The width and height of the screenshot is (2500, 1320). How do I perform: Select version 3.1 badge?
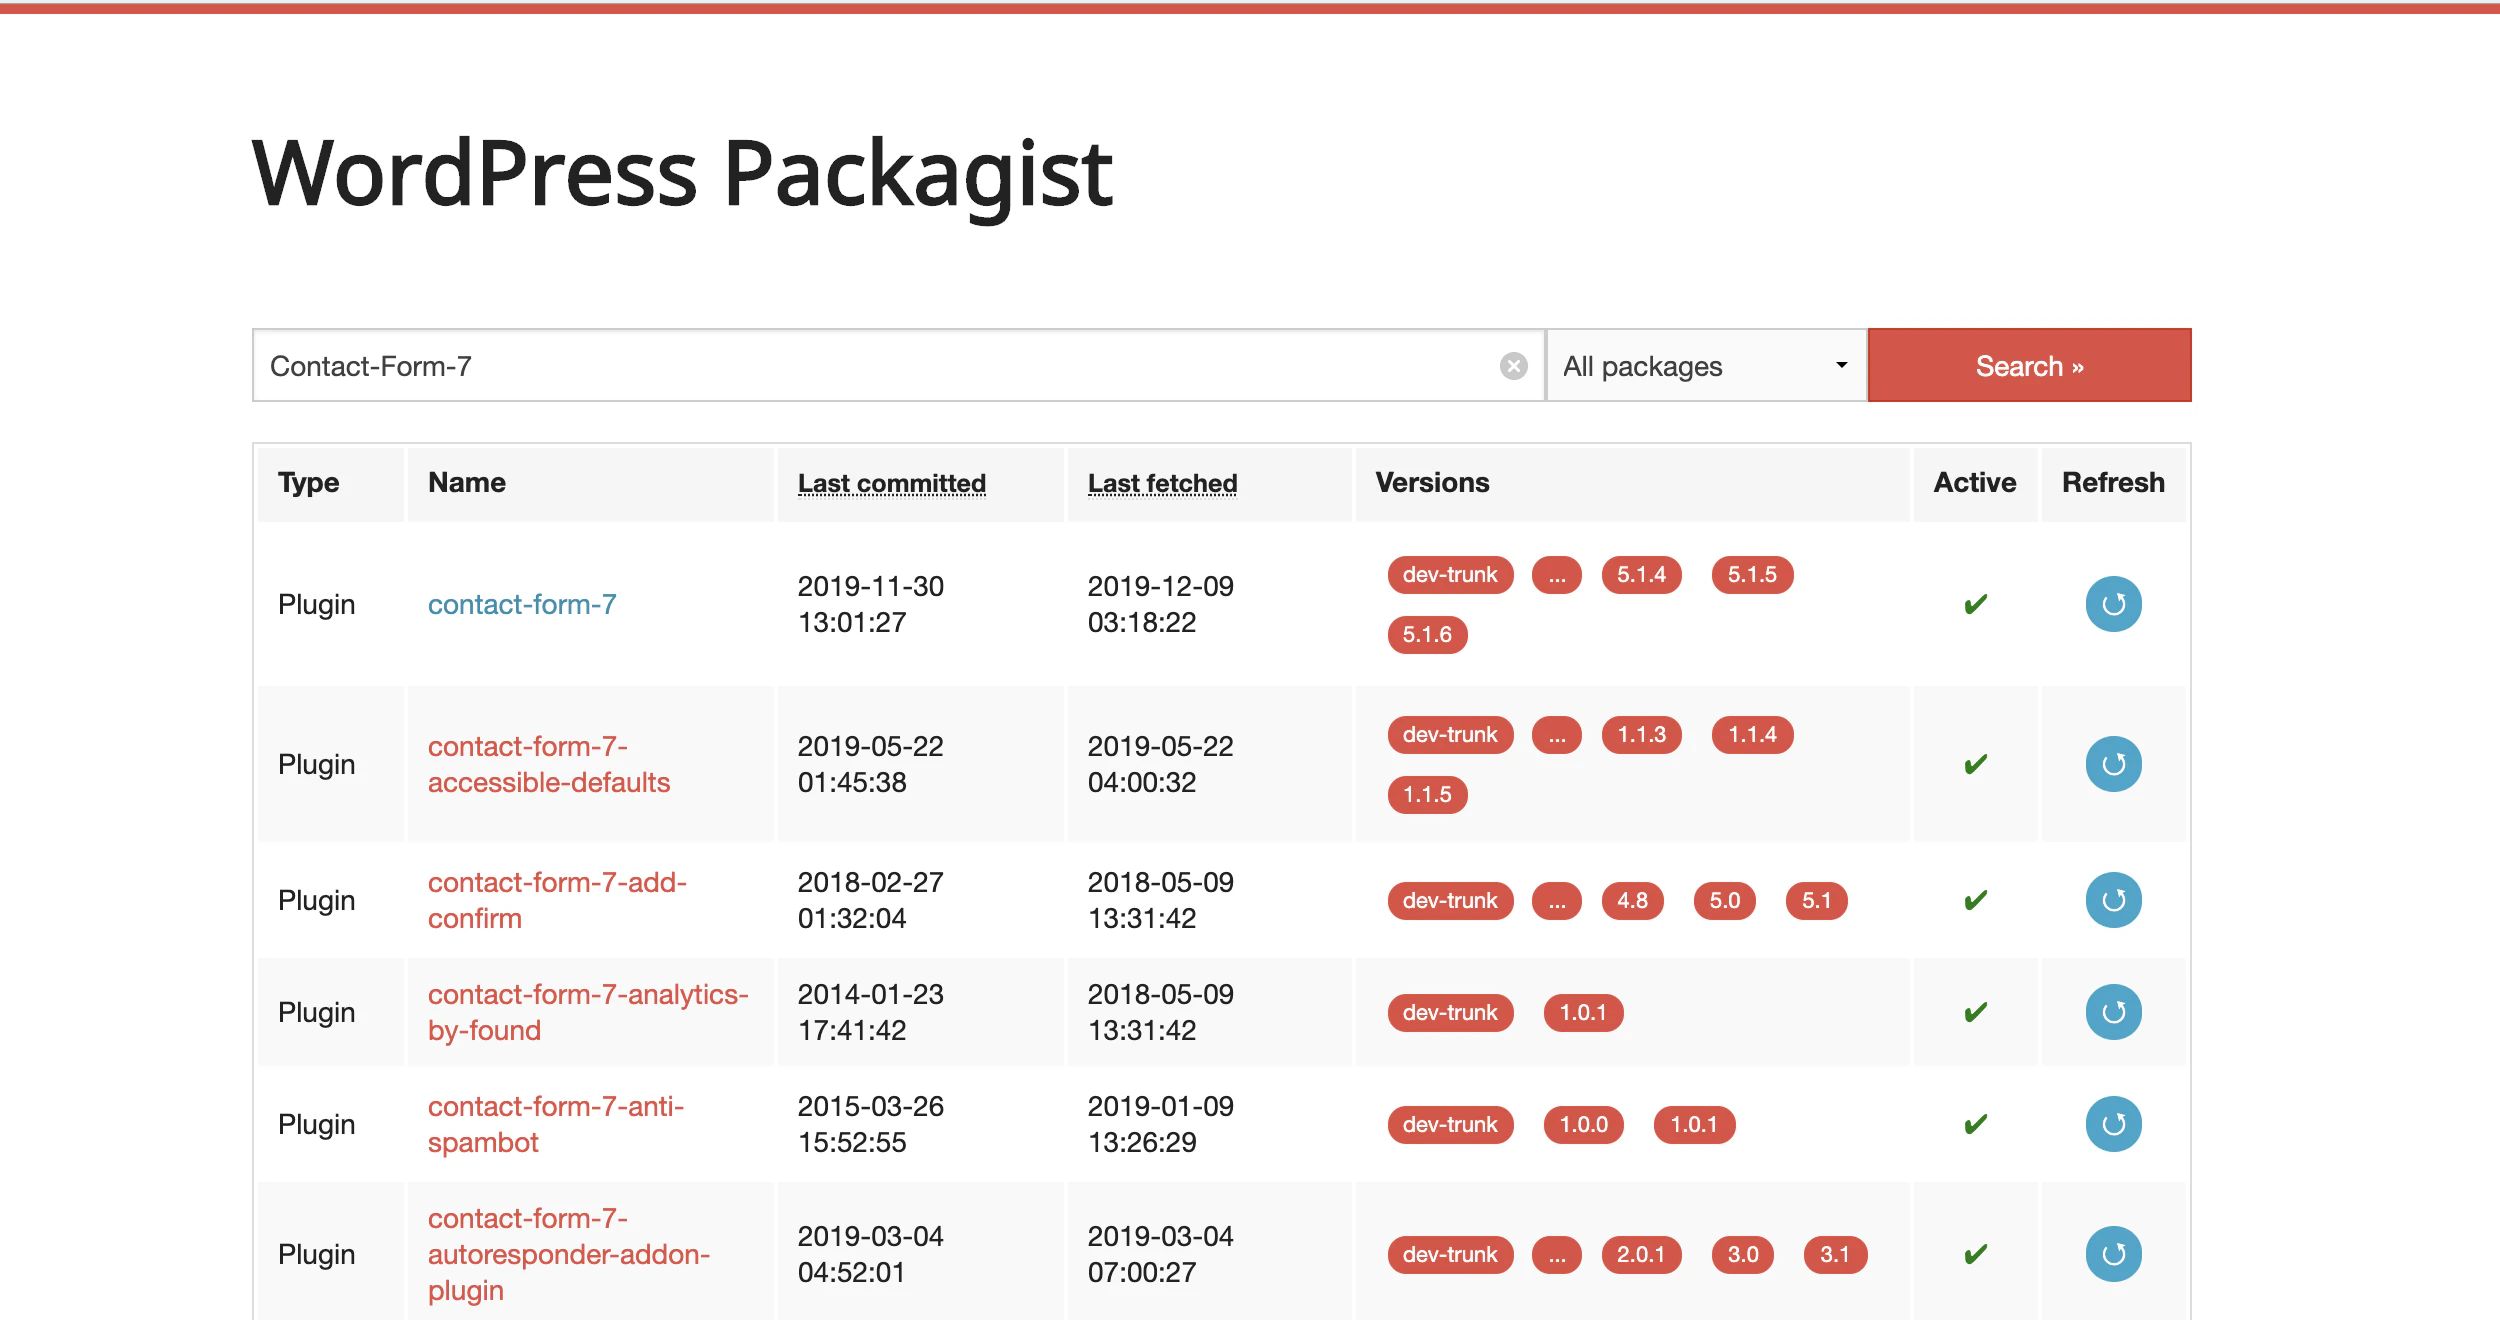[x=1835, y=1255]
